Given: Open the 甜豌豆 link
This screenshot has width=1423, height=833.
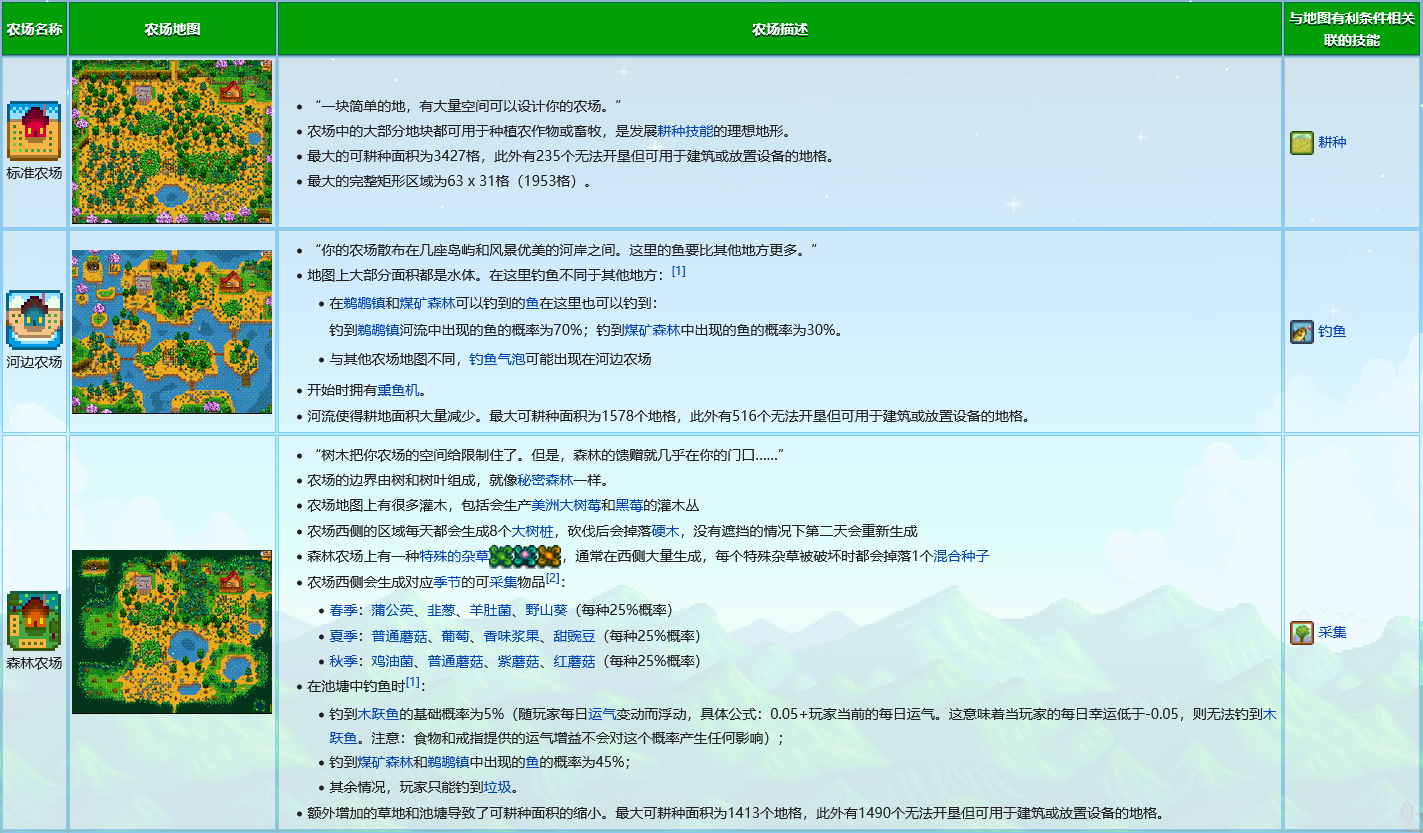Looking at the screenshot, I should coord(574,636).
